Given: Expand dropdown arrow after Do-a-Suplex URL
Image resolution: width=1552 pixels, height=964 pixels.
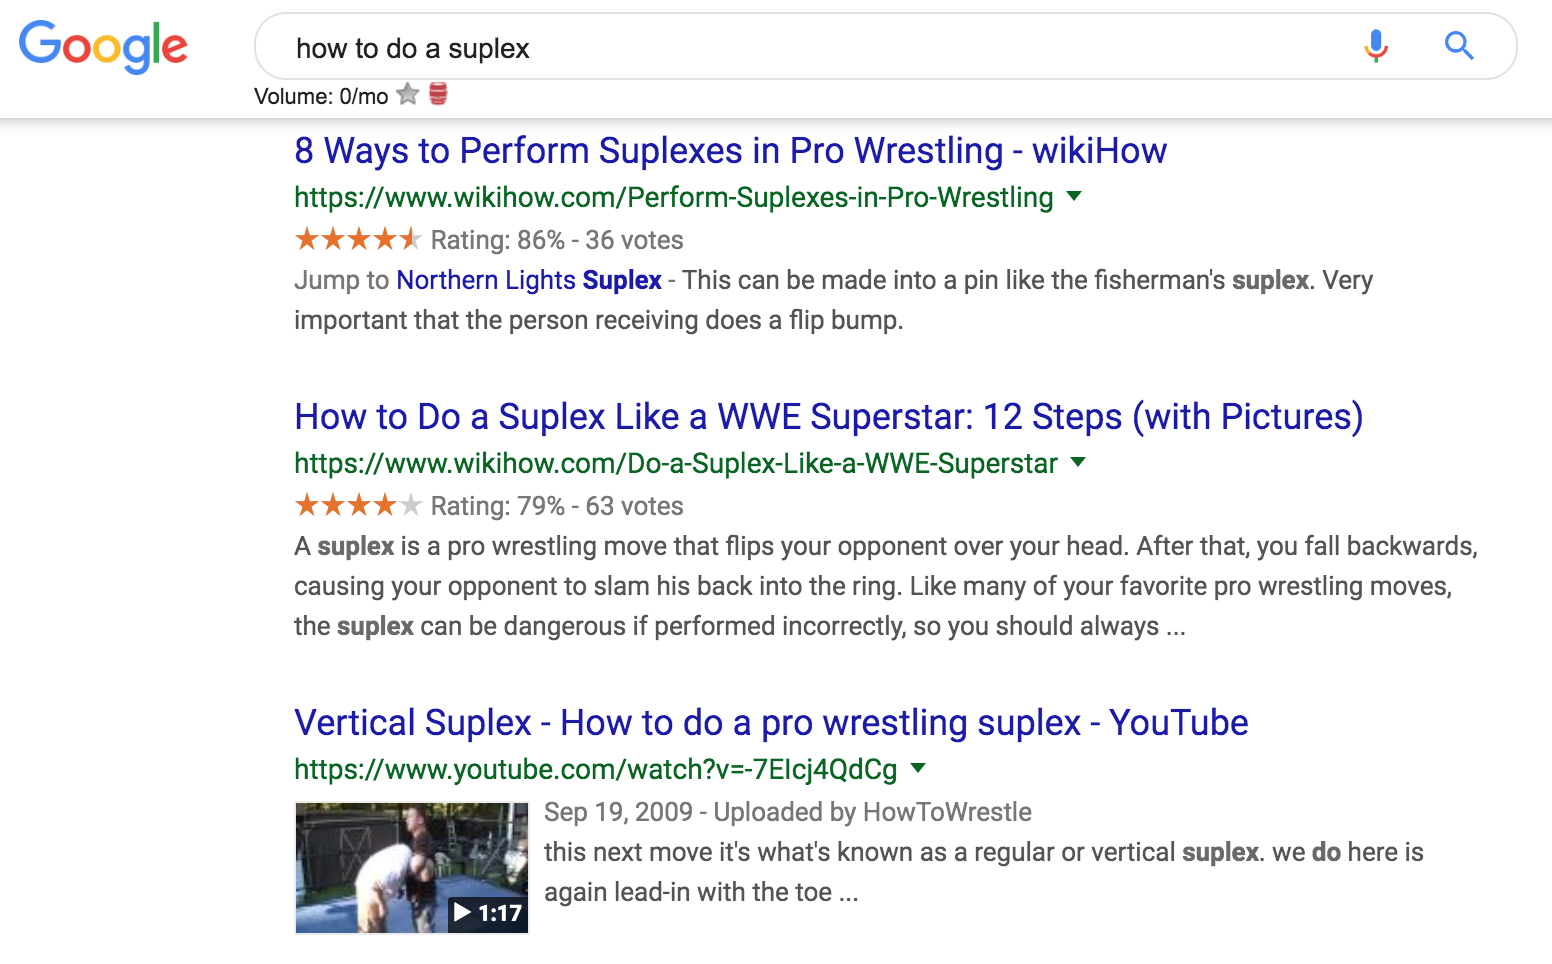Looking at the screenshot, I should click(1078, 462).
